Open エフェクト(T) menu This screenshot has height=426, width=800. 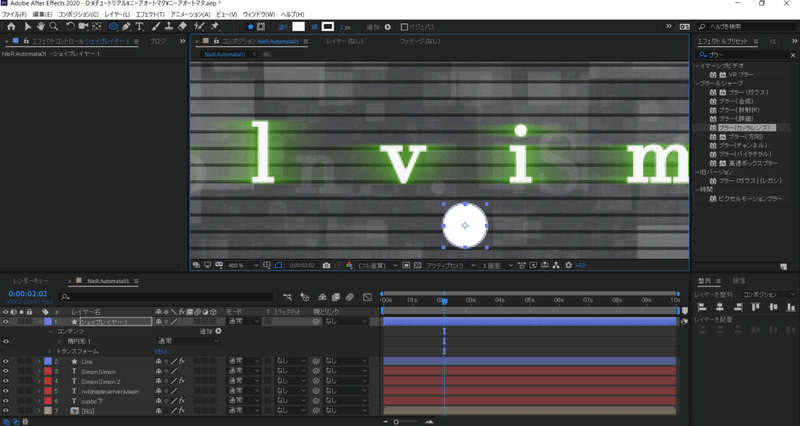point(150,14)
